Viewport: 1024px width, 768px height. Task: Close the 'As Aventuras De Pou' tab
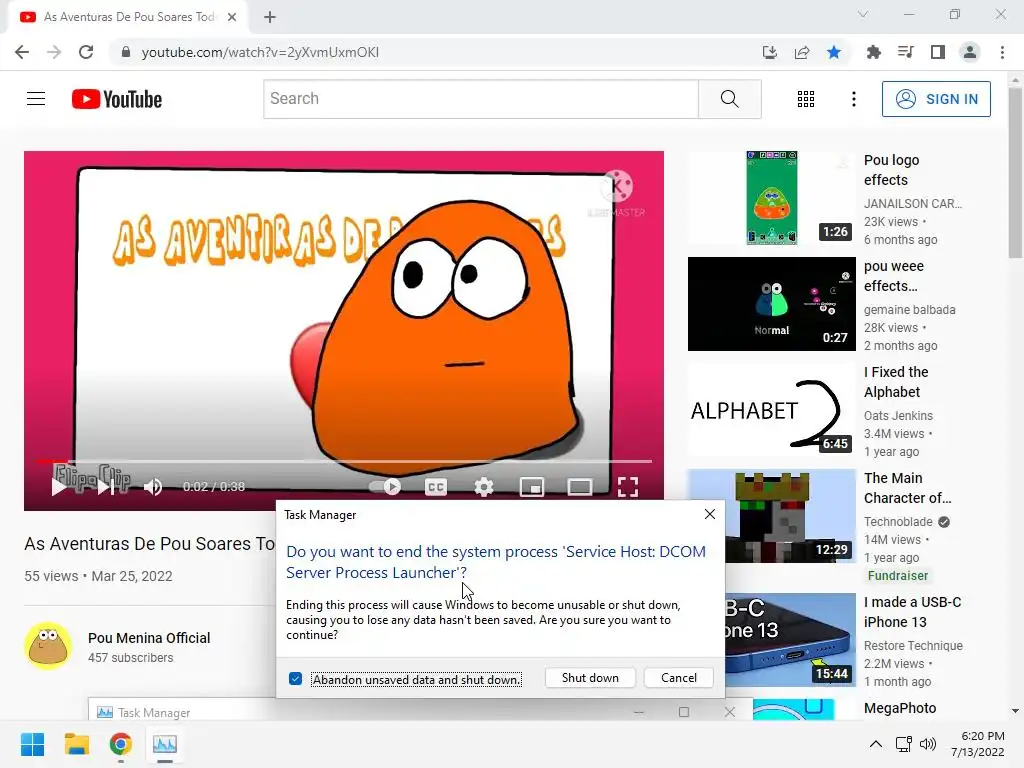pos(232,17)
